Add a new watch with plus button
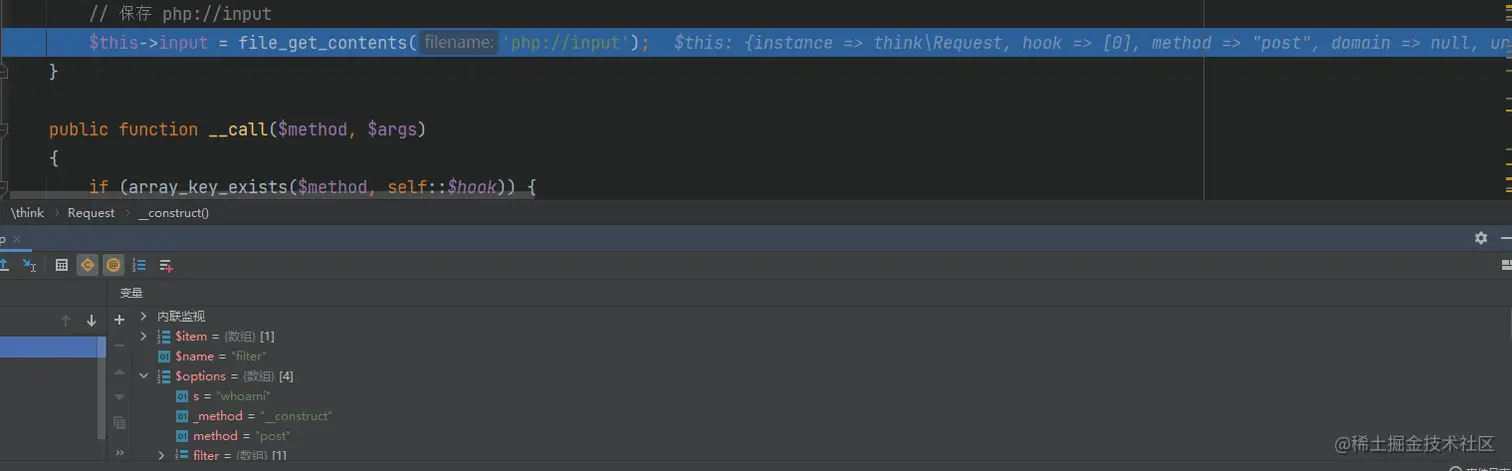The image size is (1512, 471). pyautogui.click(x=119, y=320)
